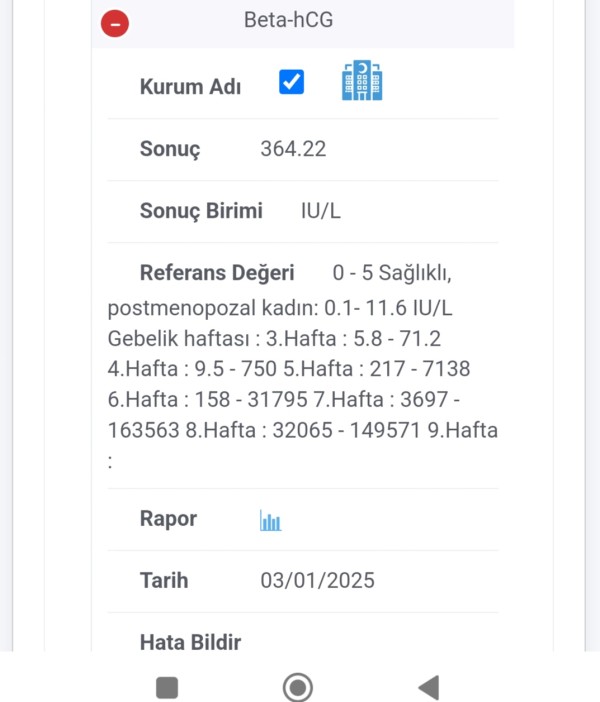Go to home screen via circle button
The height and width of the screenshot is (702, 600).
point(298,687)
